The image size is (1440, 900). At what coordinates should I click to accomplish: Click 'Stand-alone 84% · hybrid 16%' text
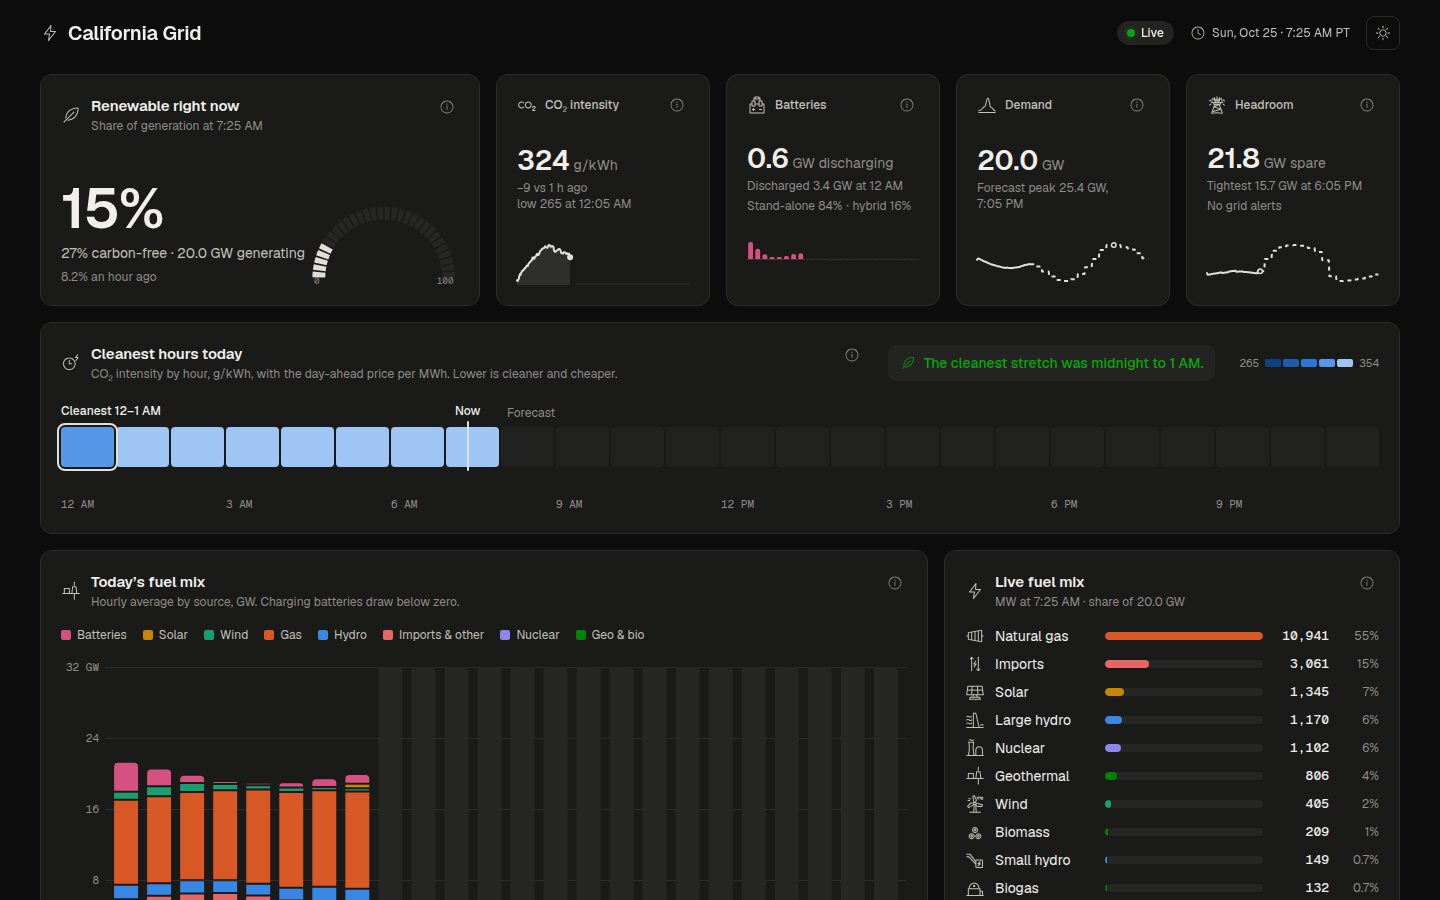(829, 206)
